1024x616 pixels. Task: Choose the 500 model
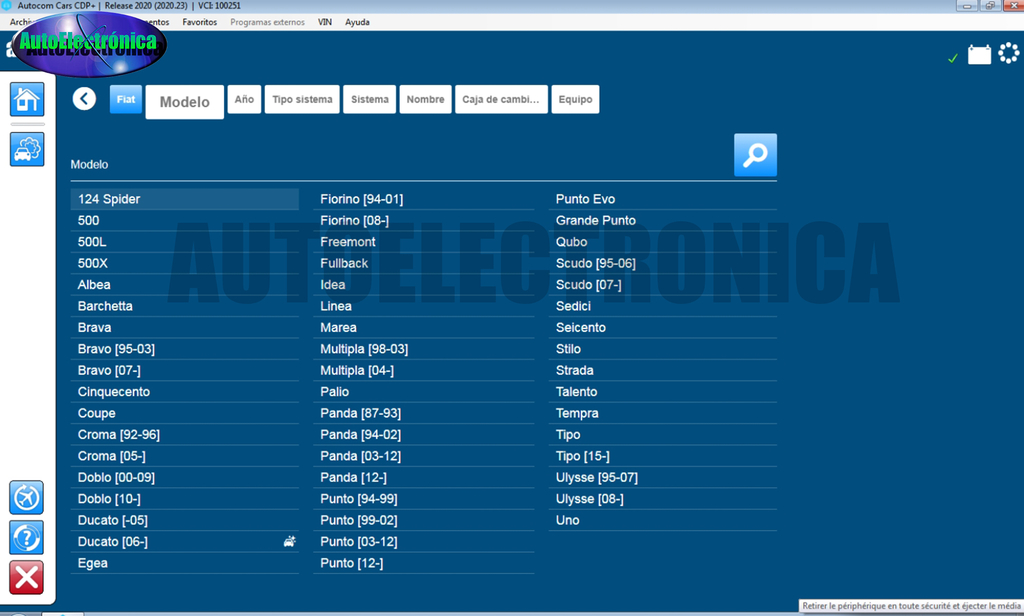(185, 221)
